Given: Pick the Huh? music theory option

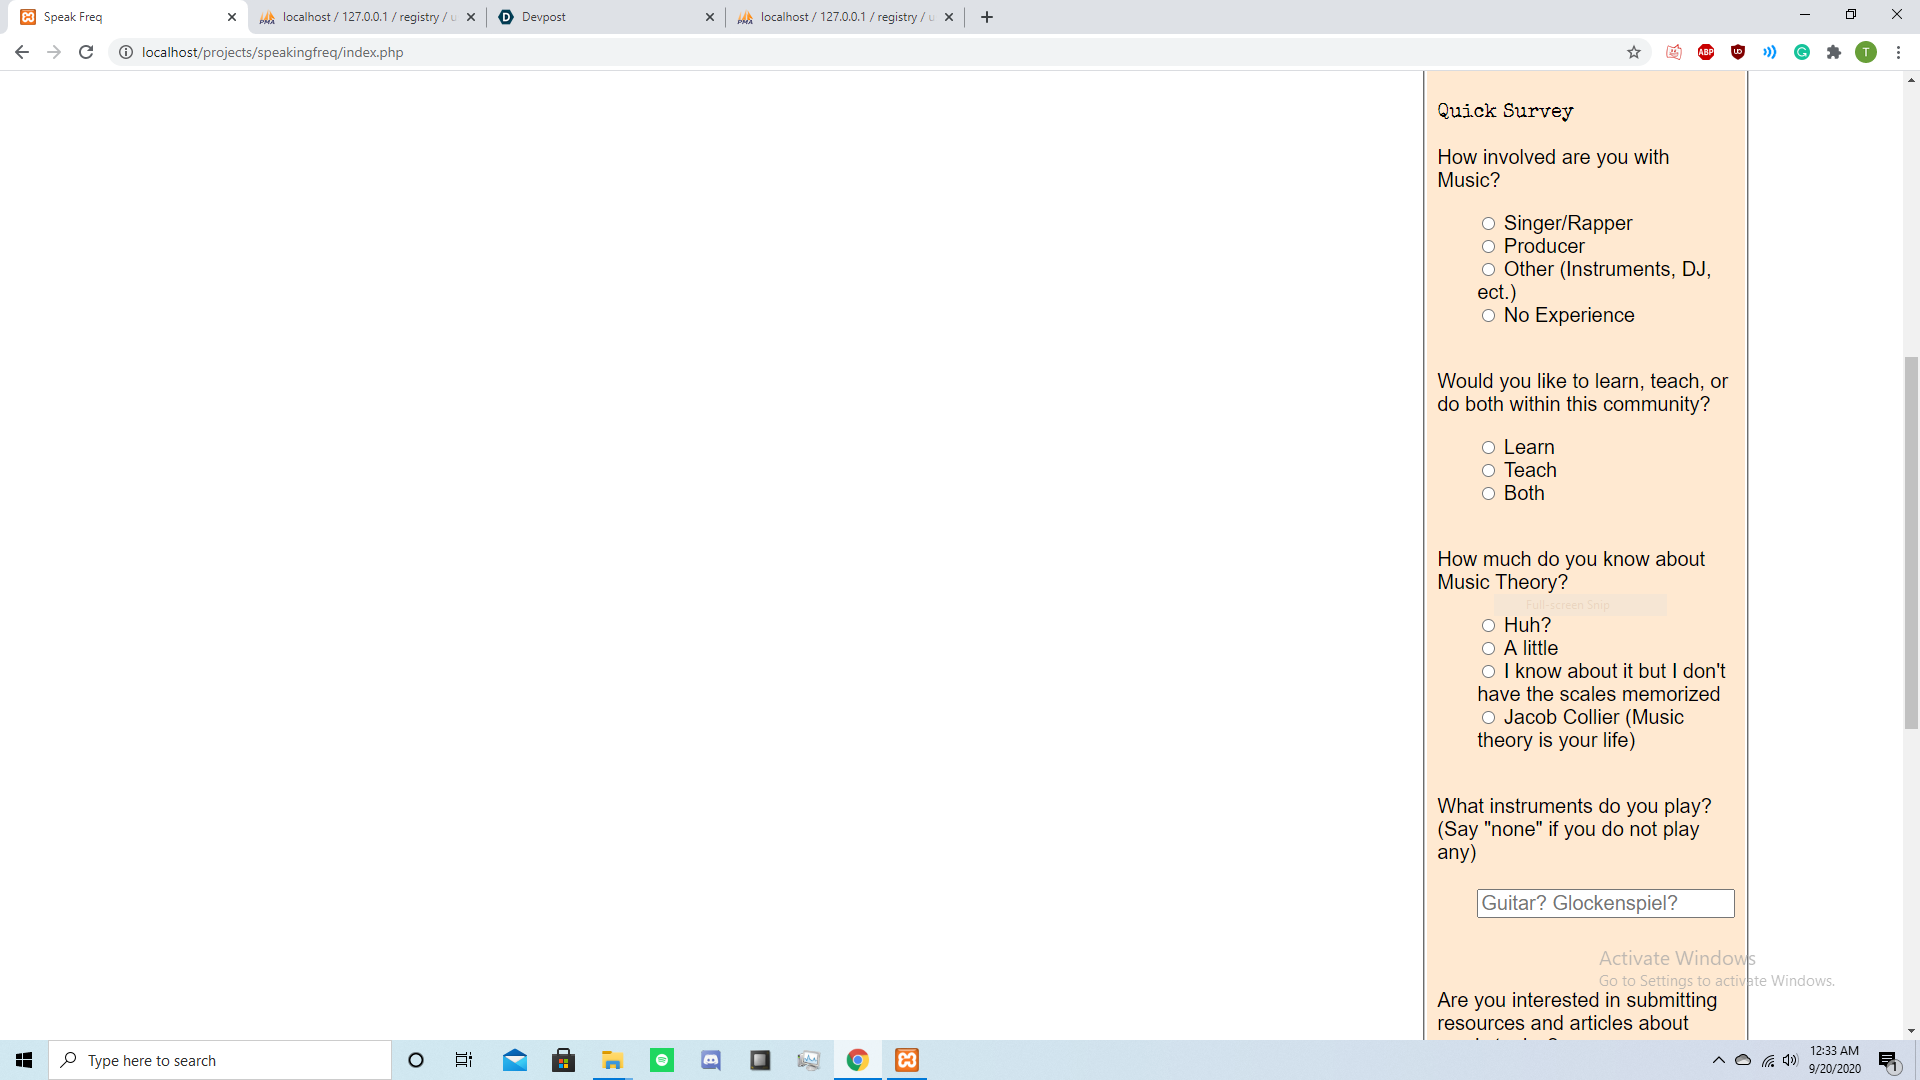Looking at the screenshot, I should [1488, 626].
